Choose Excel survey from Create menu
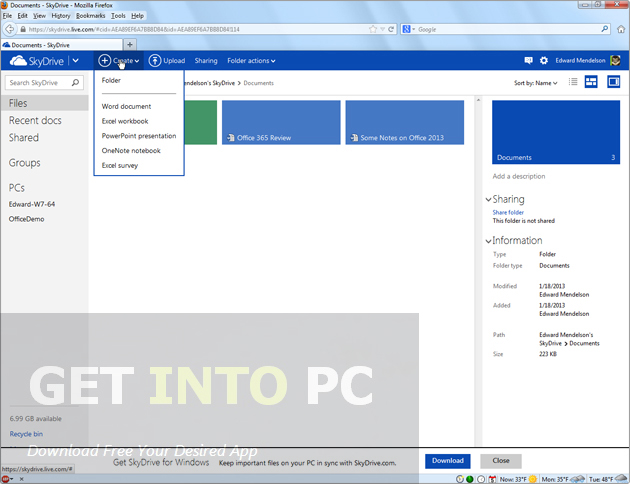The height and width of the screenshot is (484, 630). click(x=119, y=165)
